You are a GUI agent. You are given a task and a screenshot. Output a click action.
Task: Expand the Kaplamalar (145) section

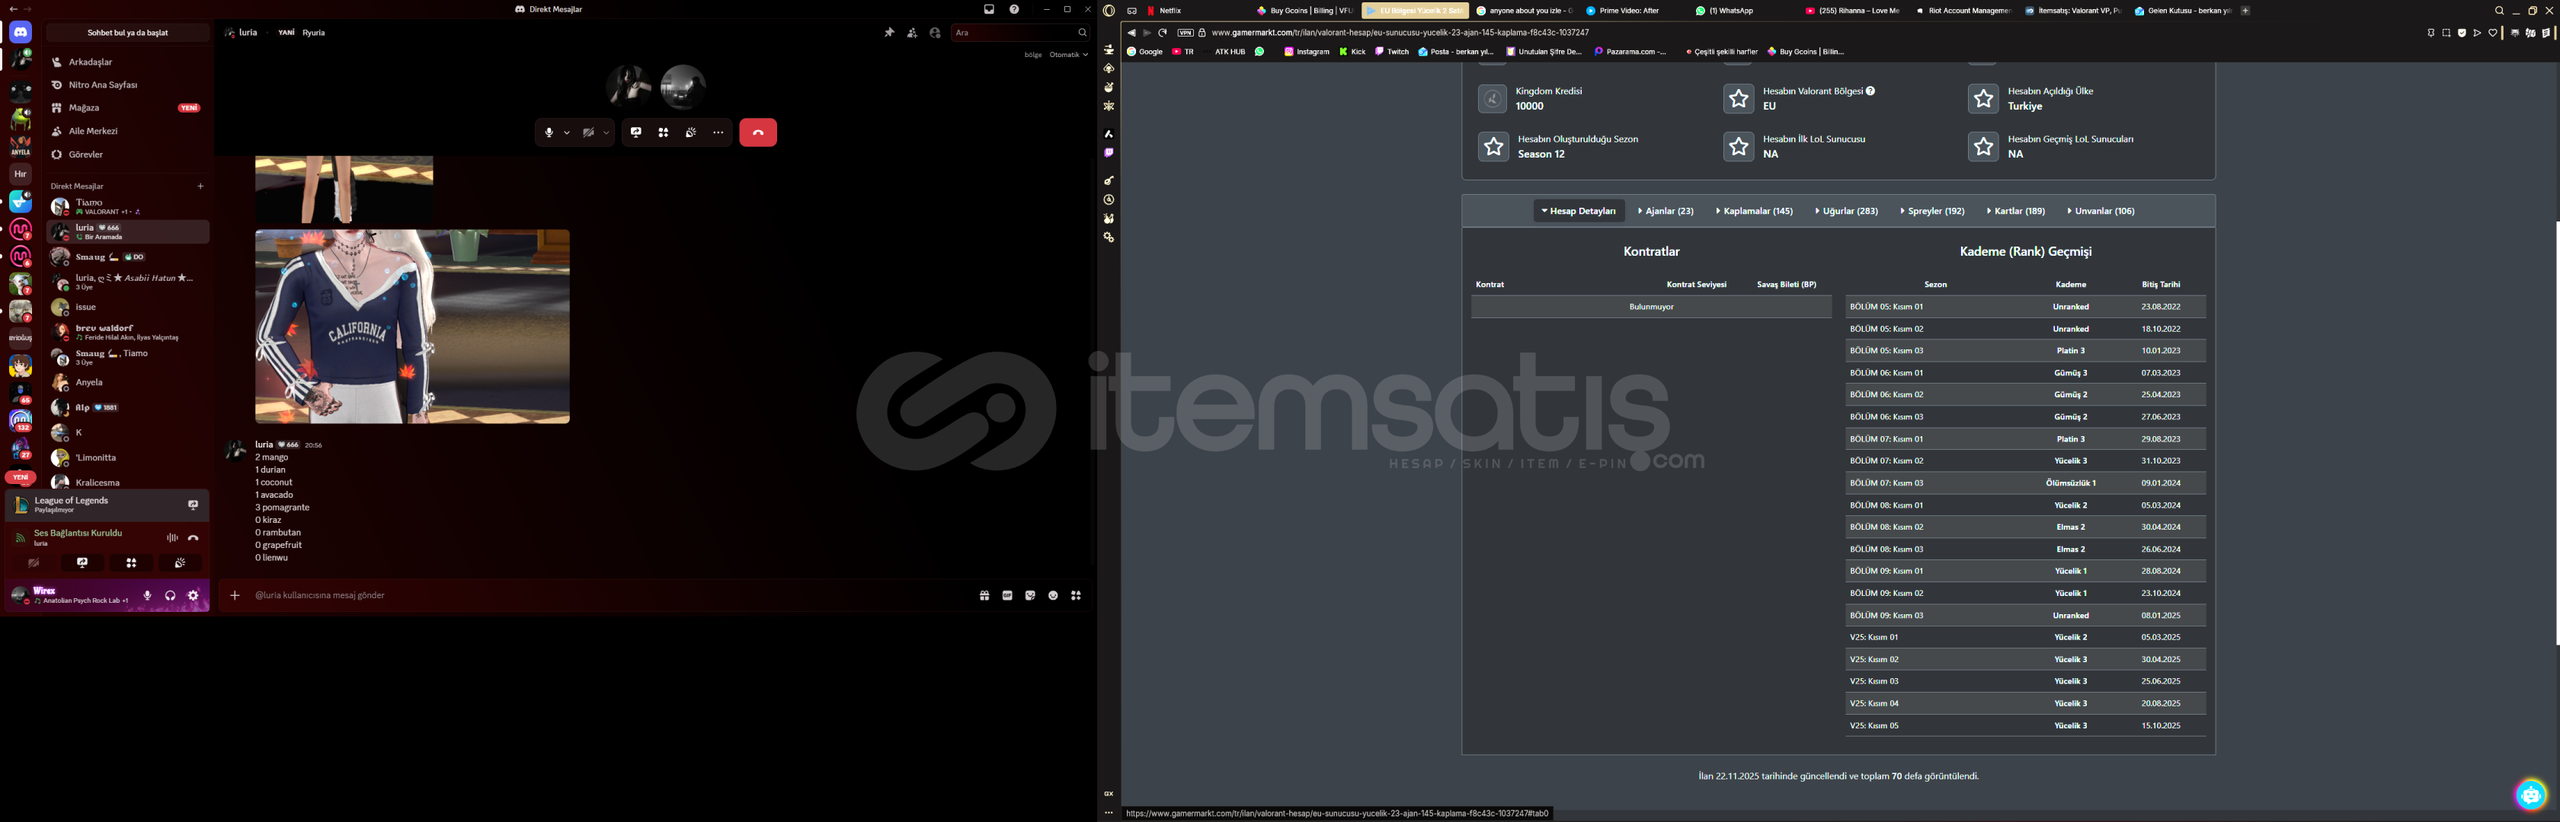pos(1754,211)
